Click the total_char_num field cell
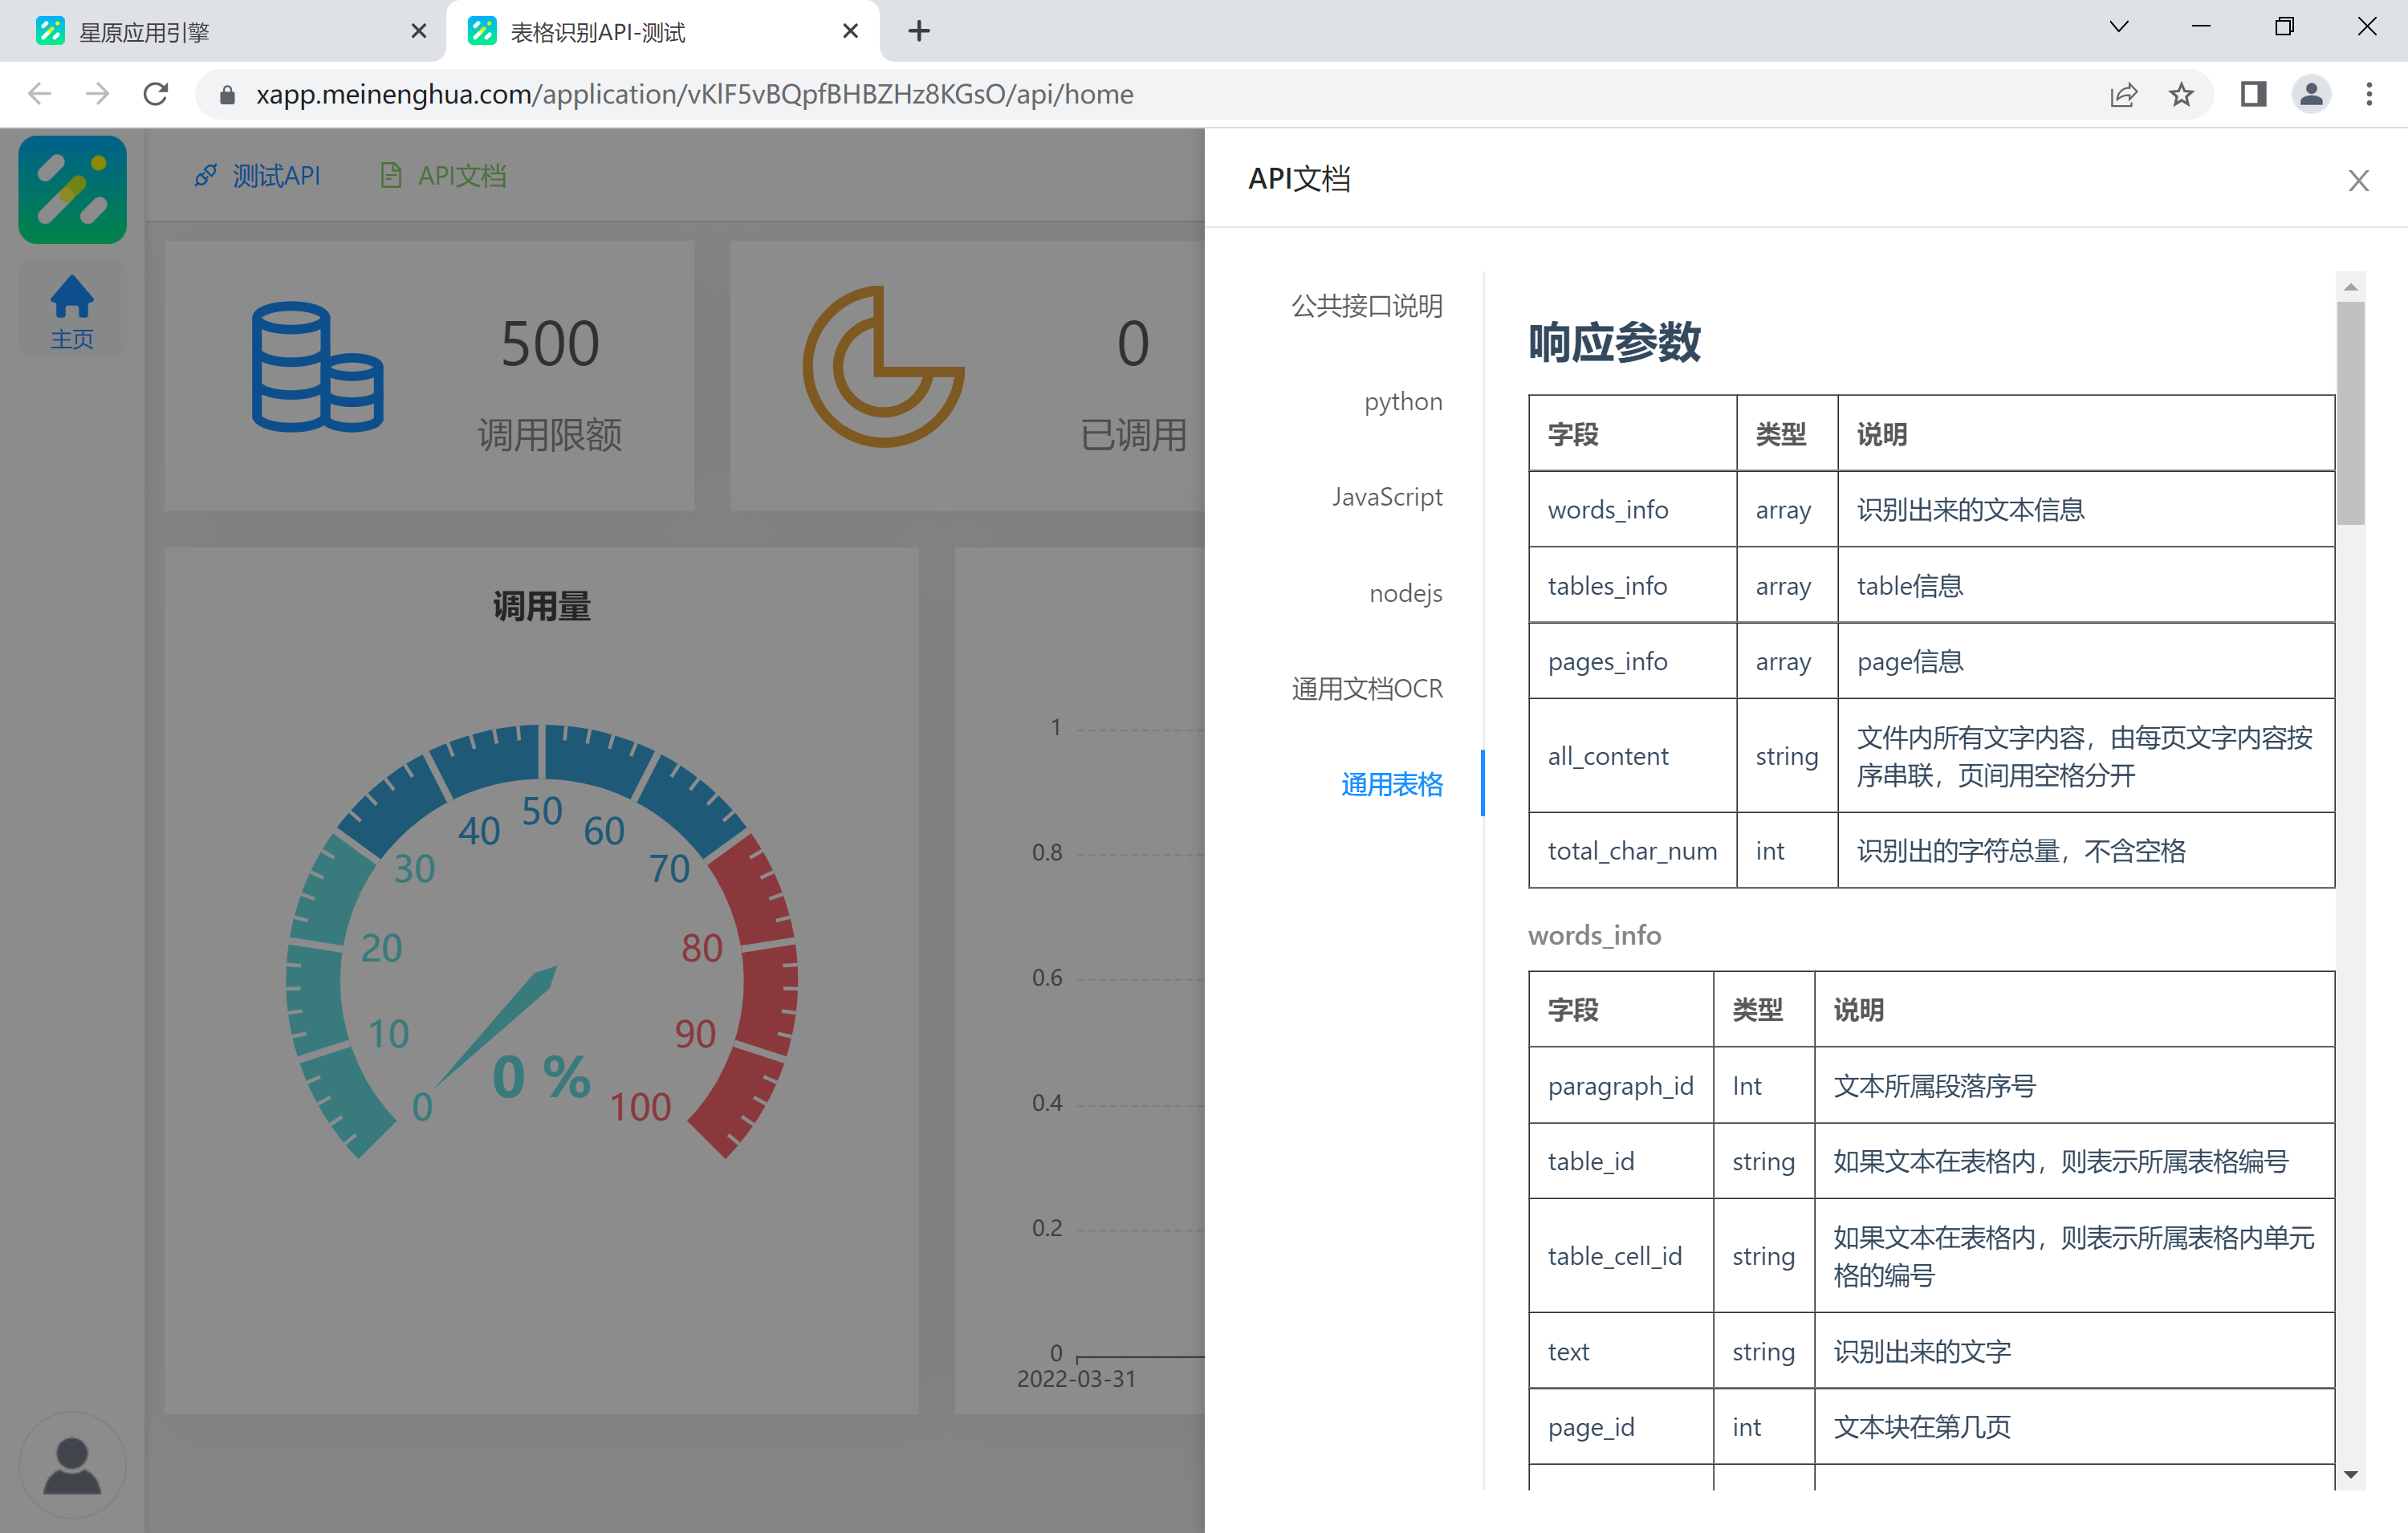Image resolution: width=2408 pixels, height=1533 pixels. 1632,850
